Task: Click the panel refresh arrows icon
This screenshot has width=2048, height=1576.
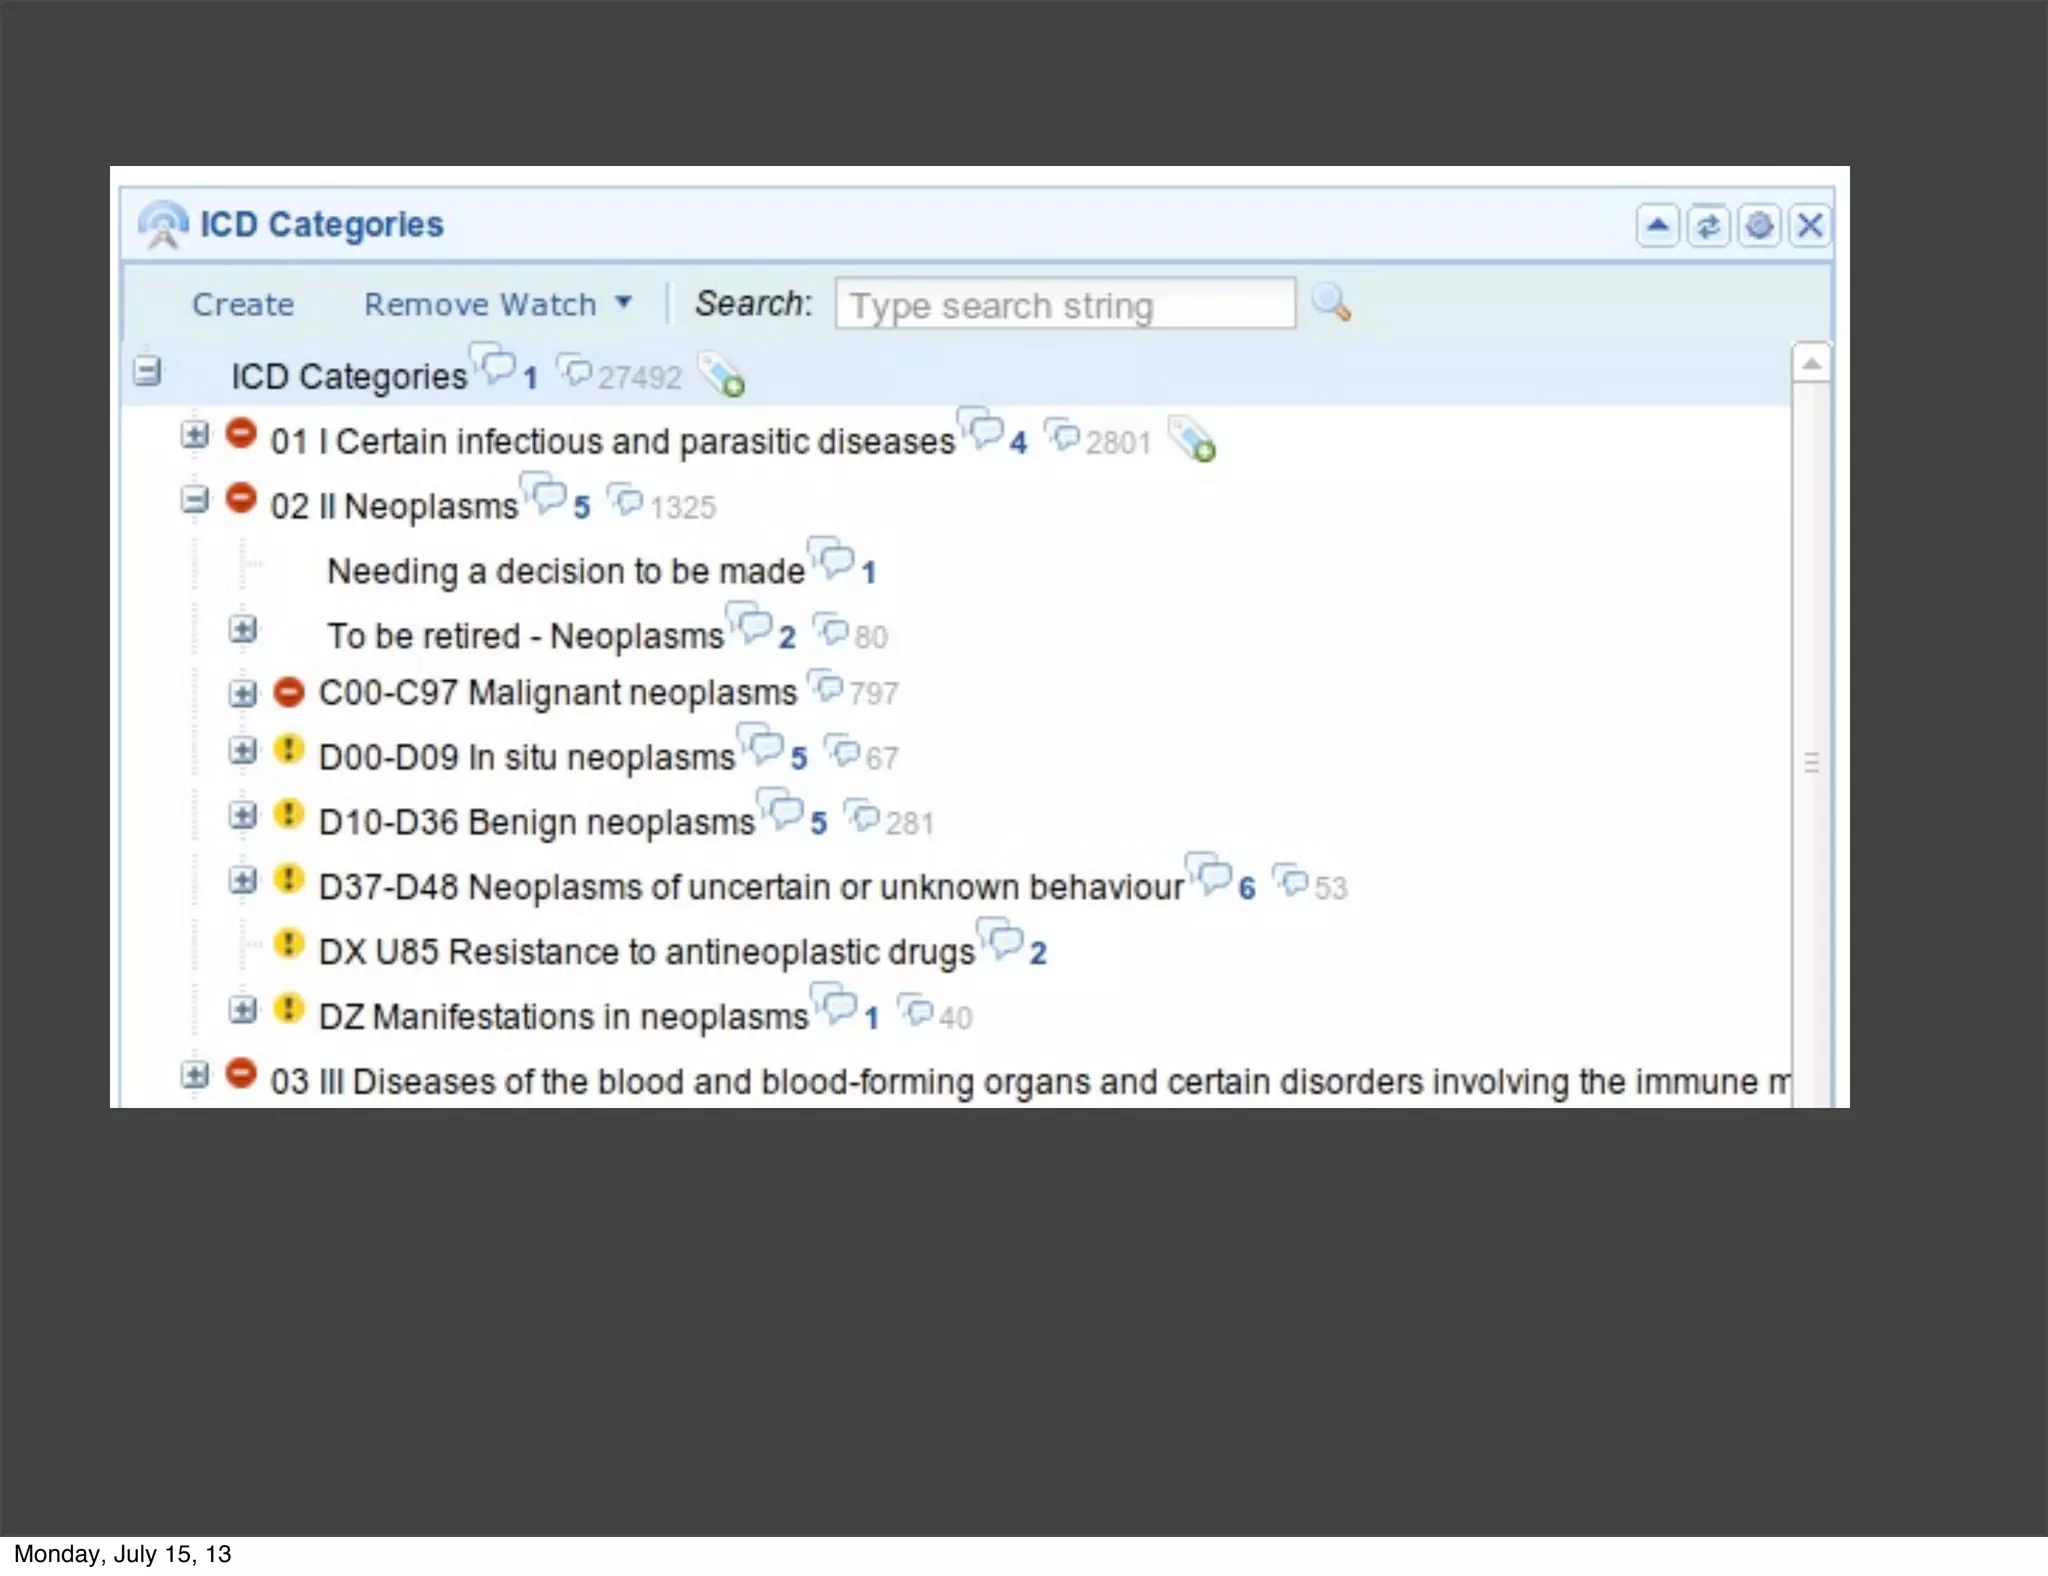Action: pos(1708,226)
